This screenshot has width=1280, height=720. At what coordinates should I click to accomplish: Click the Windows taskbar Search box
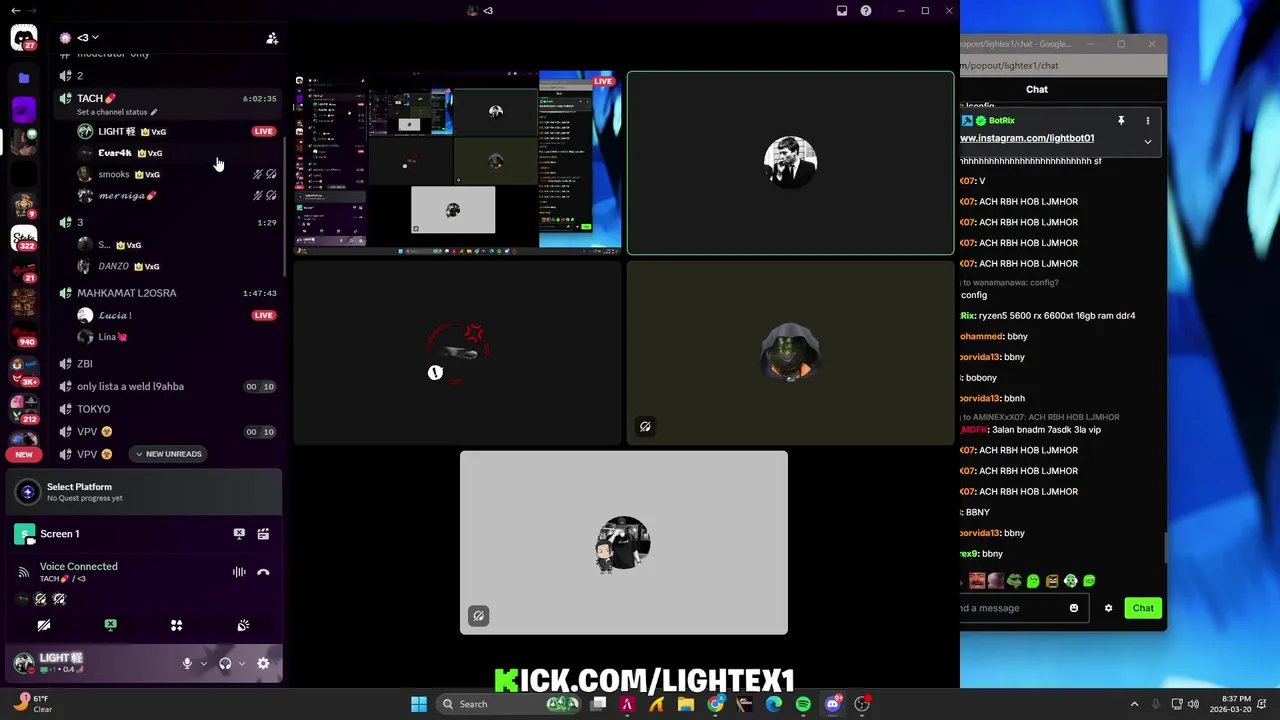(508, 704)
